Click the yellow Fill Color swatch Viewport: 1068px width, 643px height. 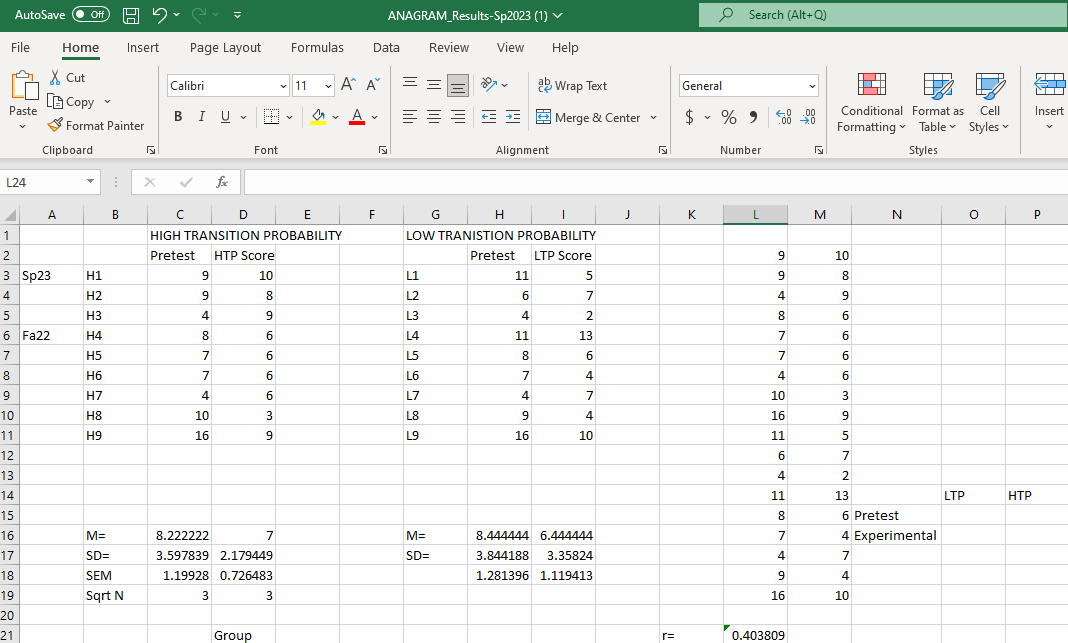(318, 117)
